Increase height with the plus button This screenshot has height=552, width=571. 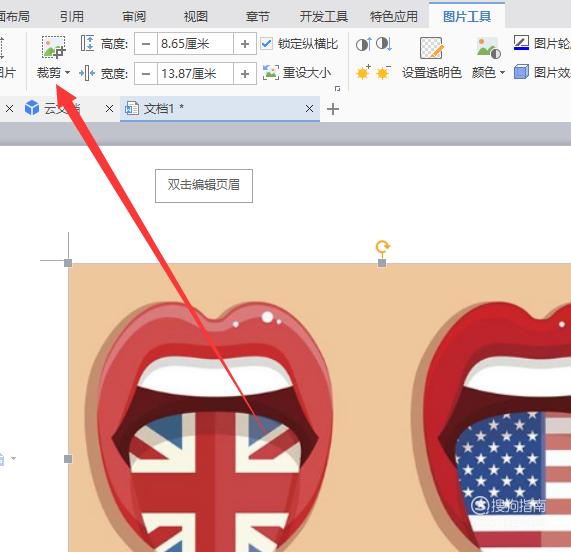(245, 44)
